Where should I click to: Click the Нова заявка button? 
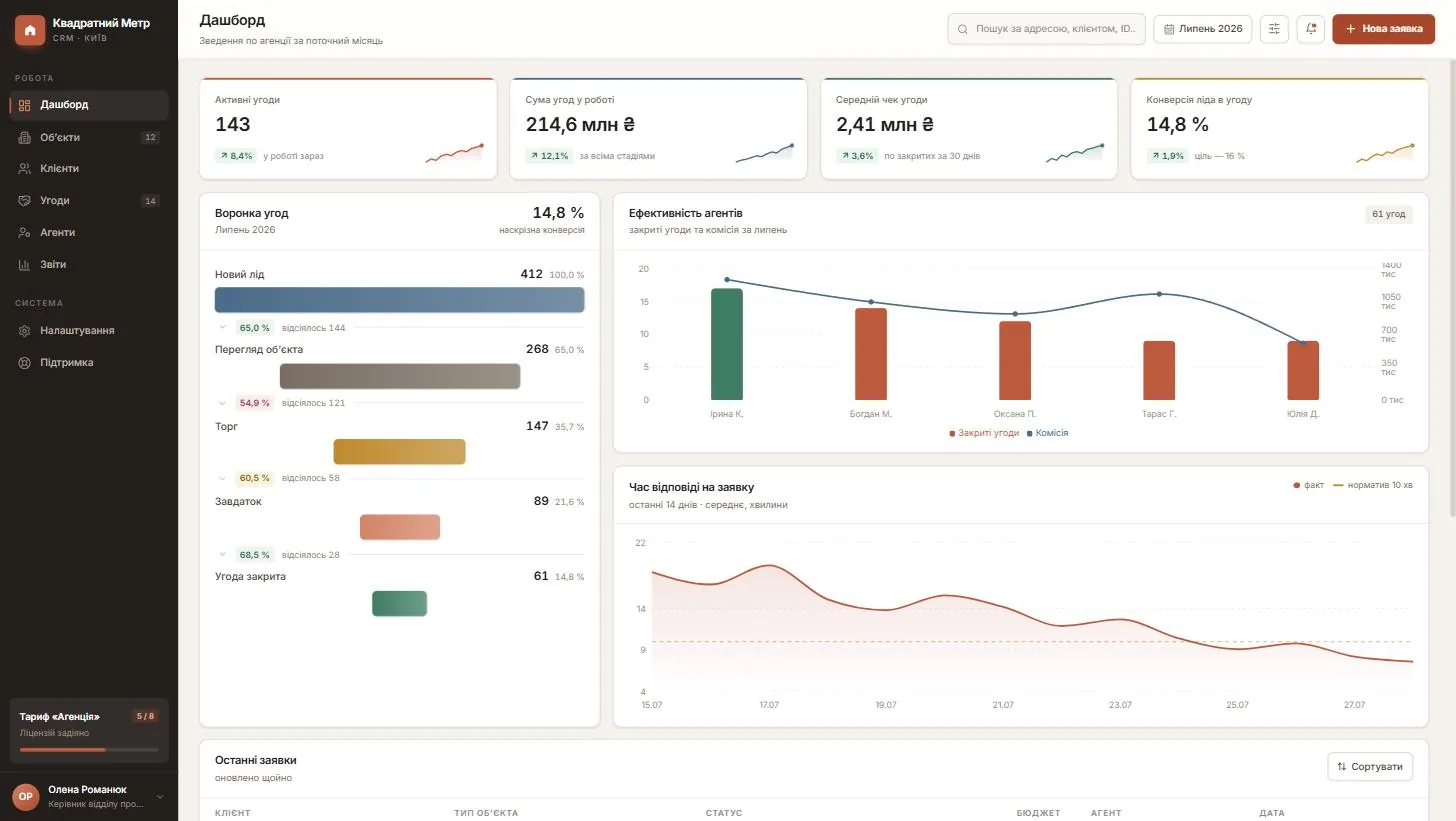click(x=1383, y=29)
